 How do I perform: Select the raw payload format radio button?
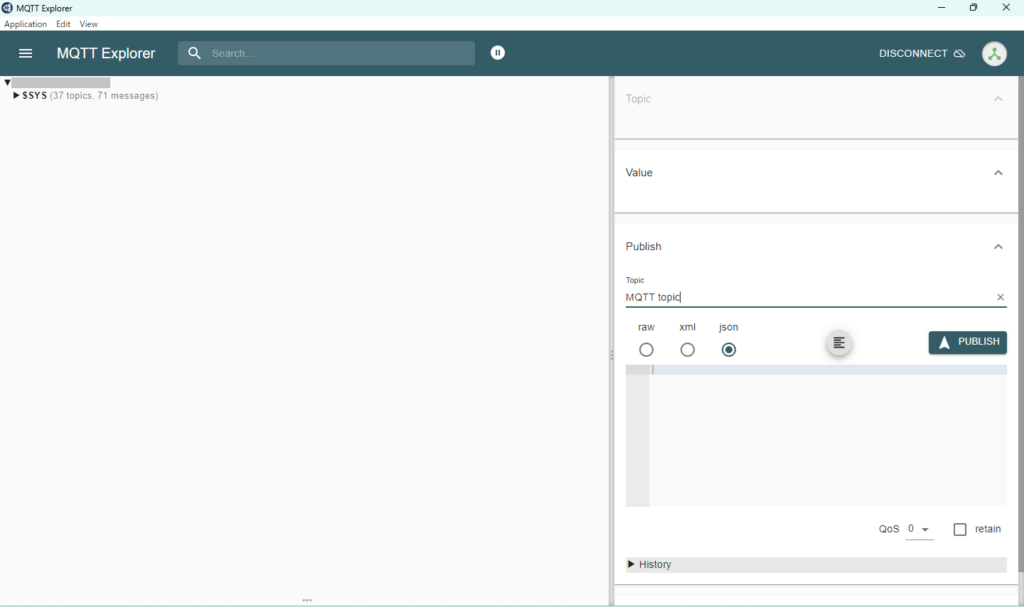pyautogui.click(x=646, y=350)
